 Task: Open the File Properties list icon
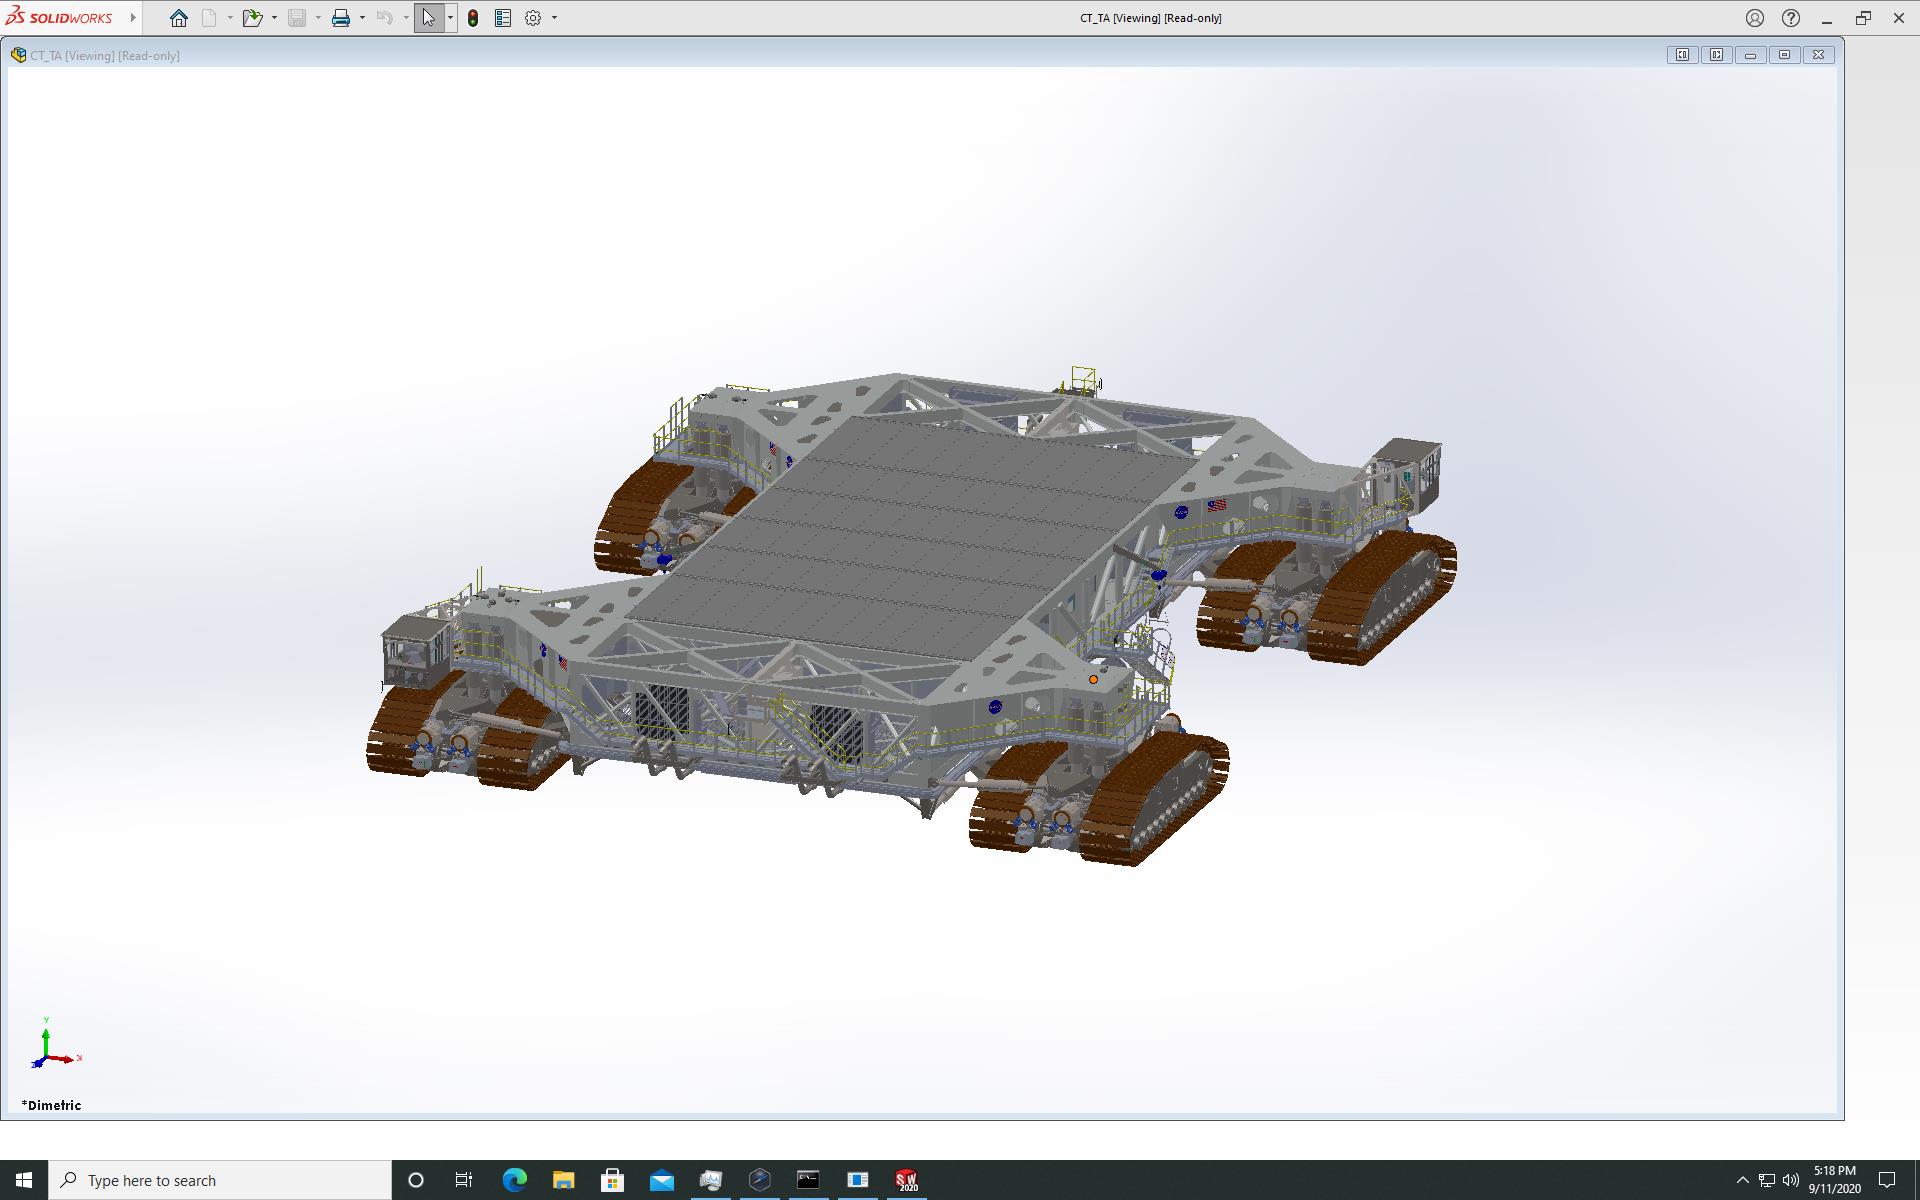(503, 18)
